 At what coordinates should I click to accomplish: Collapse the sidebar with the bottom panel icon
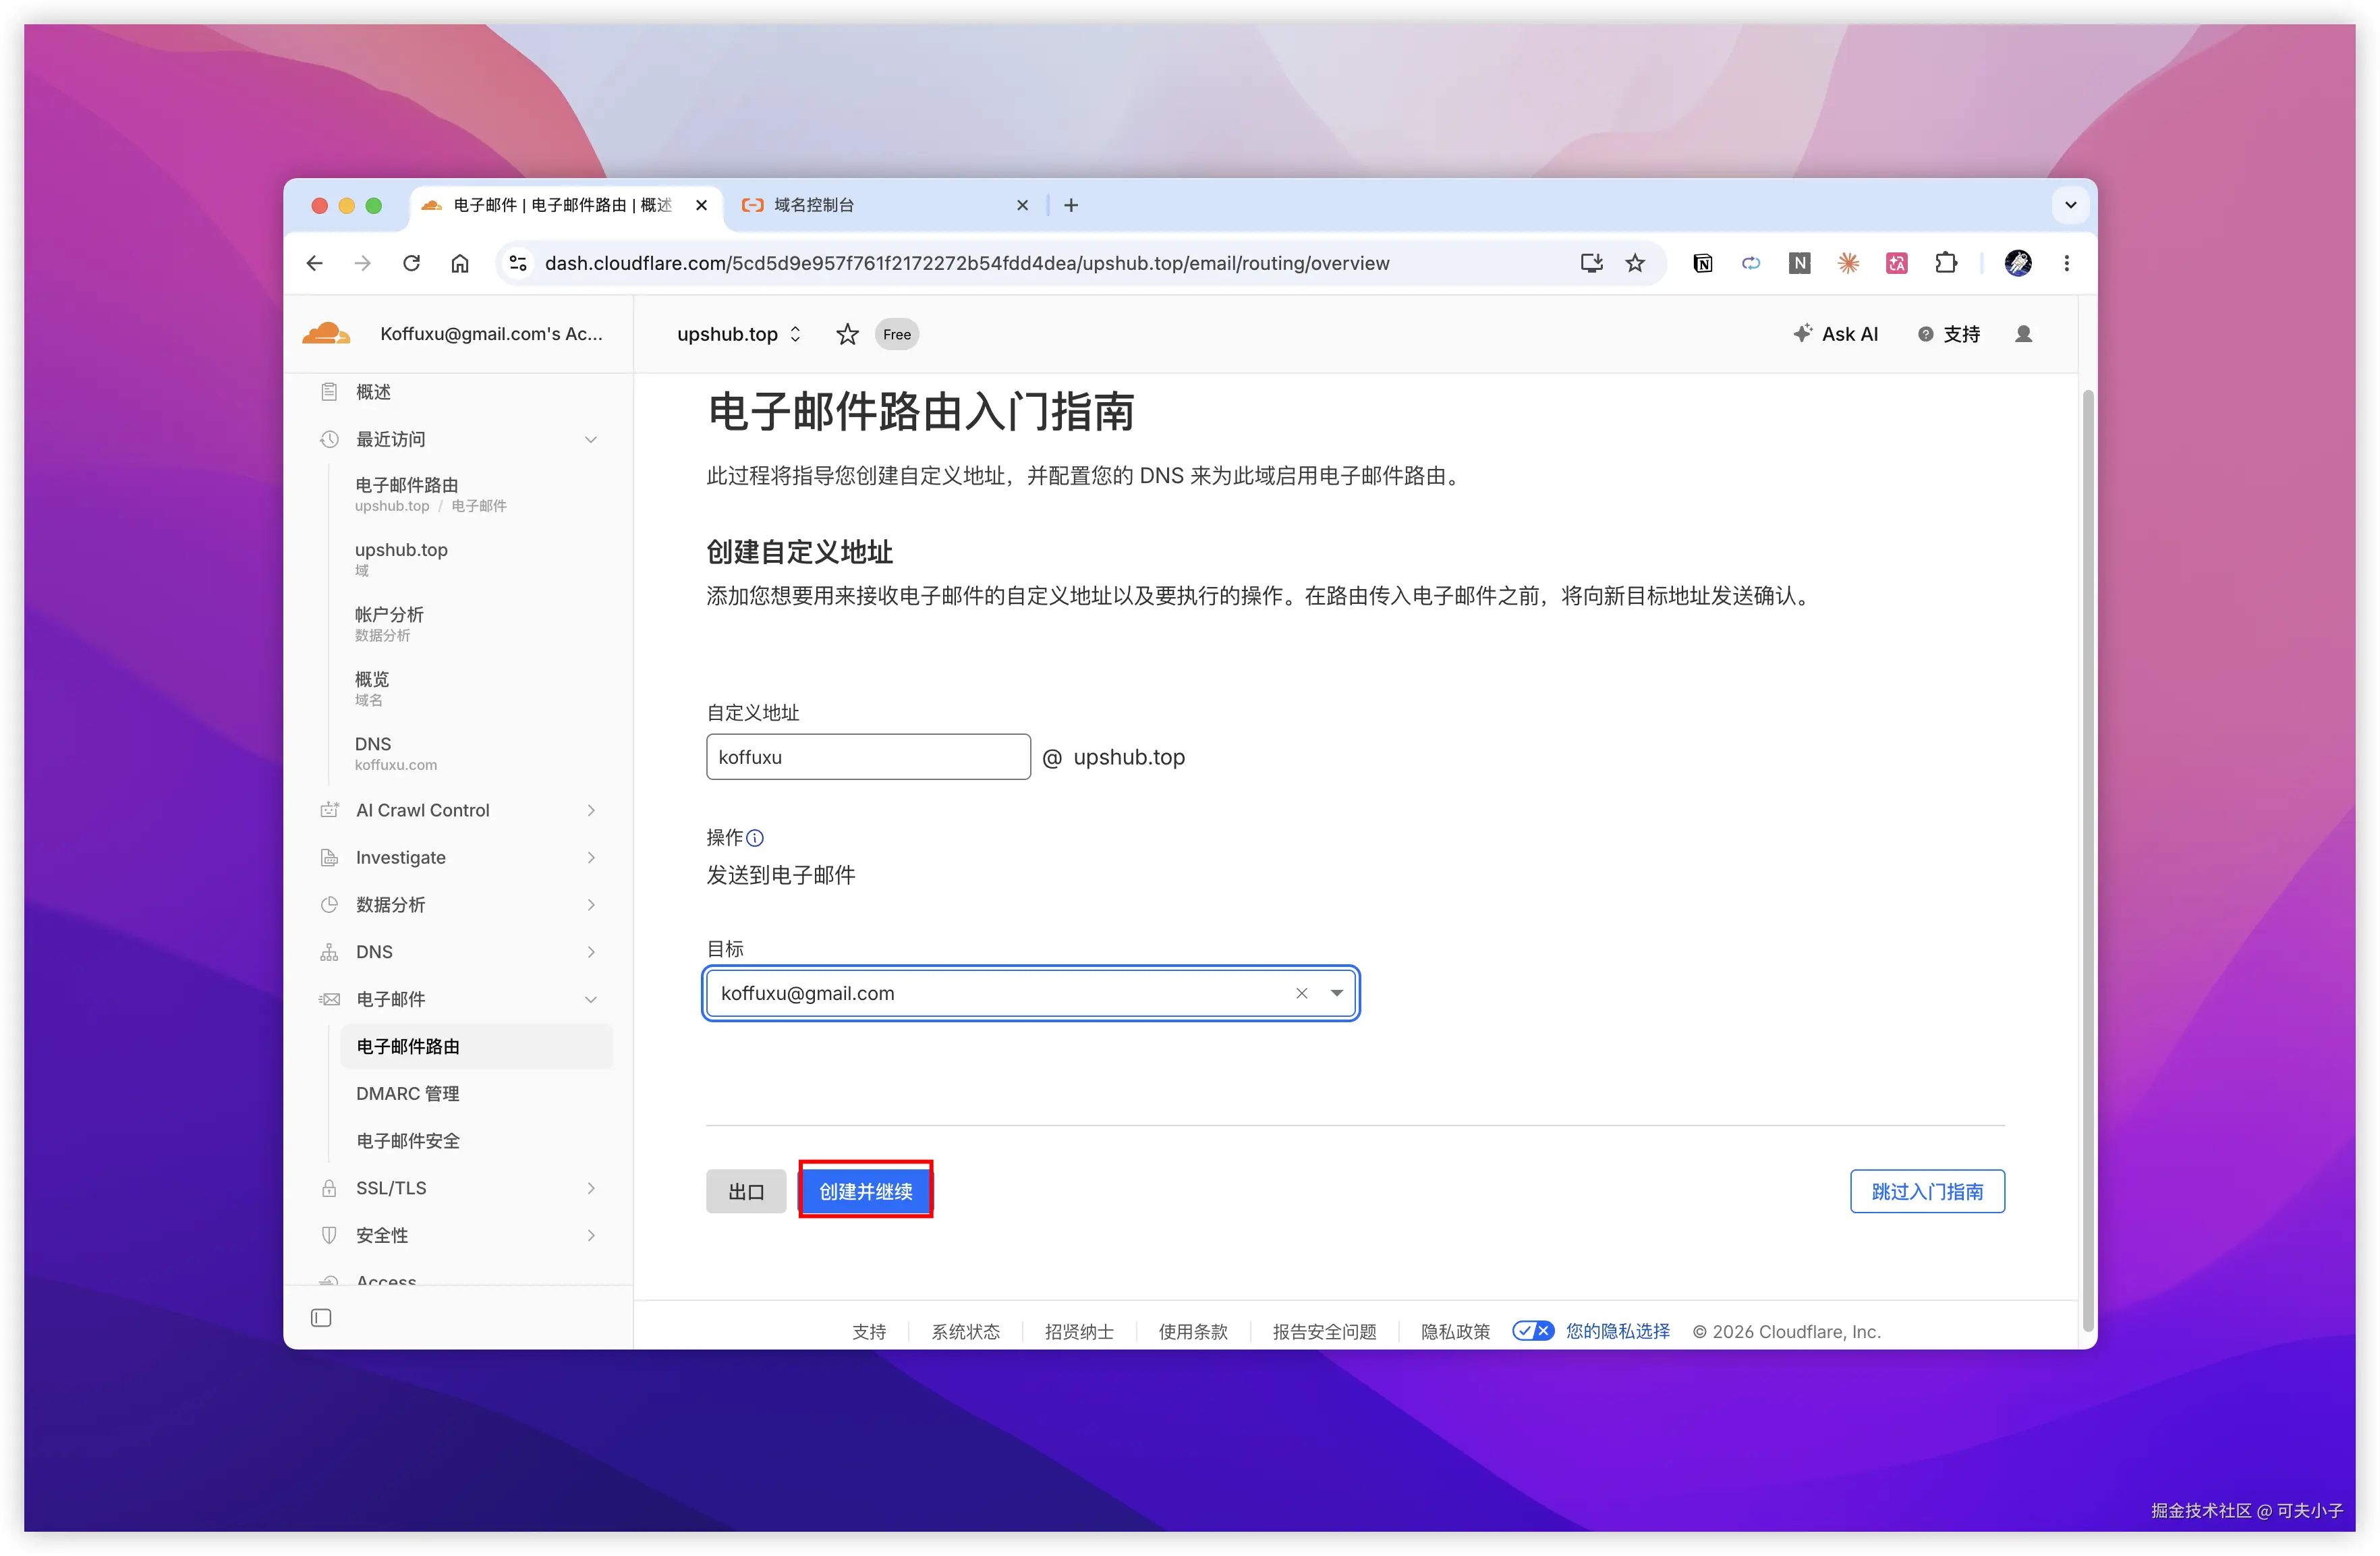coord(321,1318)
